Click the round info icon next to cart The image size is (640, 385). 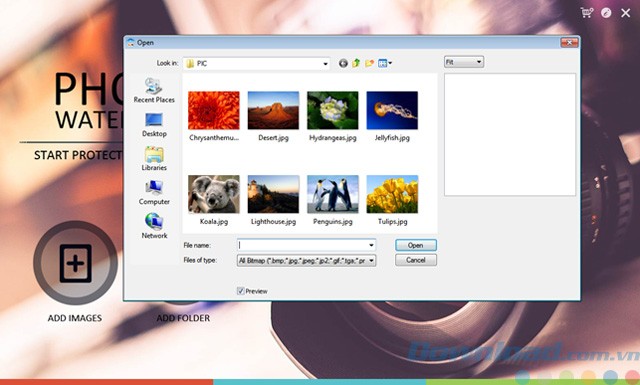[x=606, y=13]
